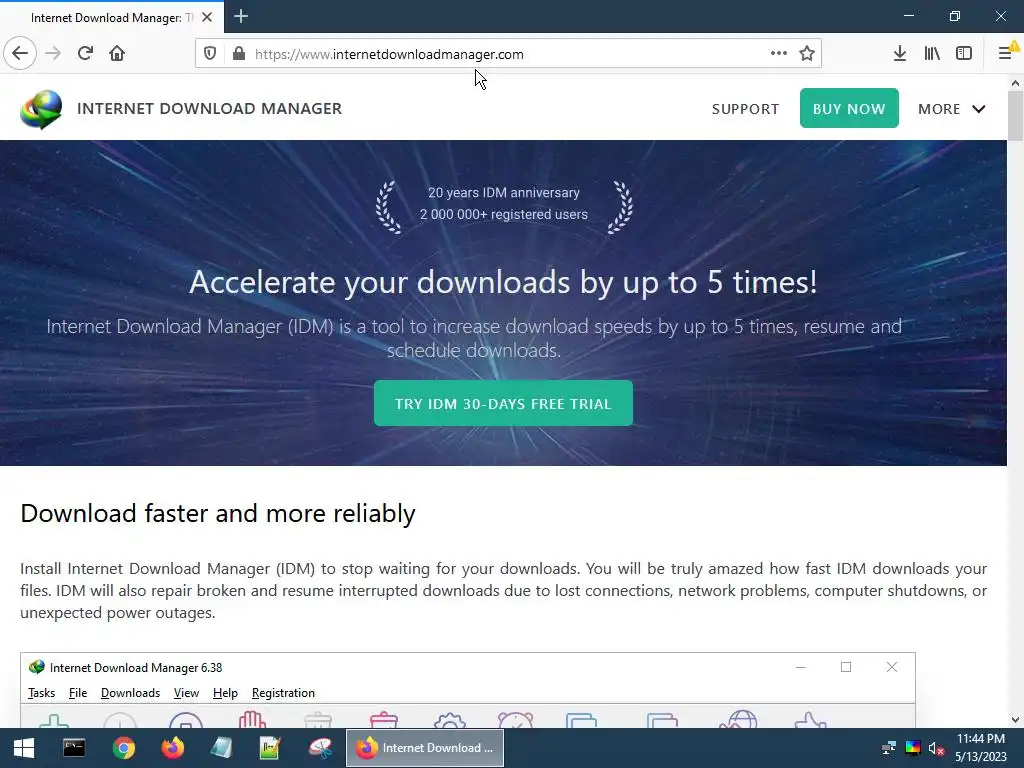Click the browser forward arrow
This screenshot has height=768, width=1024.
(x=53, y=53)
